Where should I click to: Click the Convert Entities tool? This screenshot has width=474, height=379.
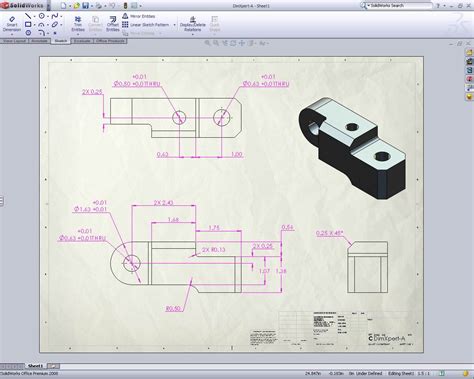95,24
